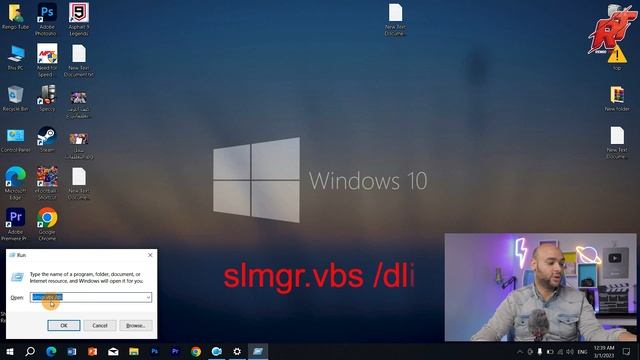The width and height of the screenshot is (640, 360).
Task: Open File Explorer from the taskbar
Action: point(134,351)
